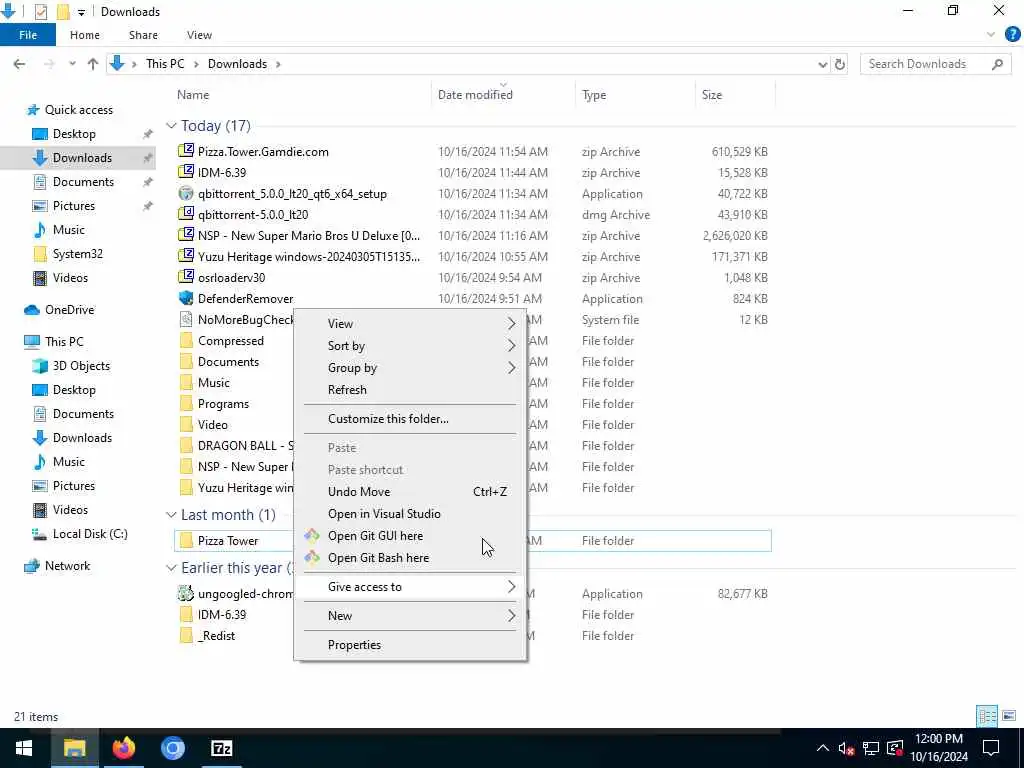Open the taskbar clock and date

[x=939, y=748]
